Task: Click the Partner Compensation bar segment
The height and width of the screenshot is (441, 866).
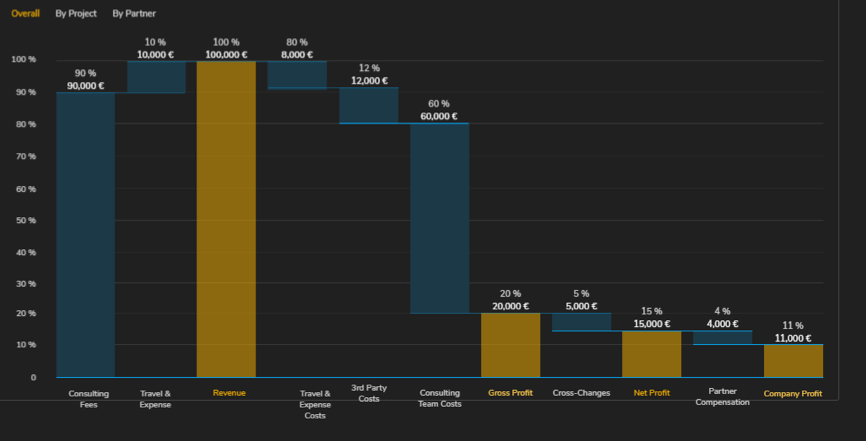Action: coord(722,338)
